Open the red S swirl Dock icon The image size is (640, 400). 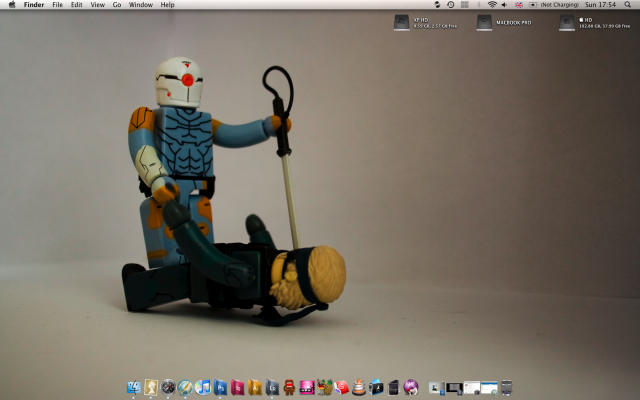point(341,387)
